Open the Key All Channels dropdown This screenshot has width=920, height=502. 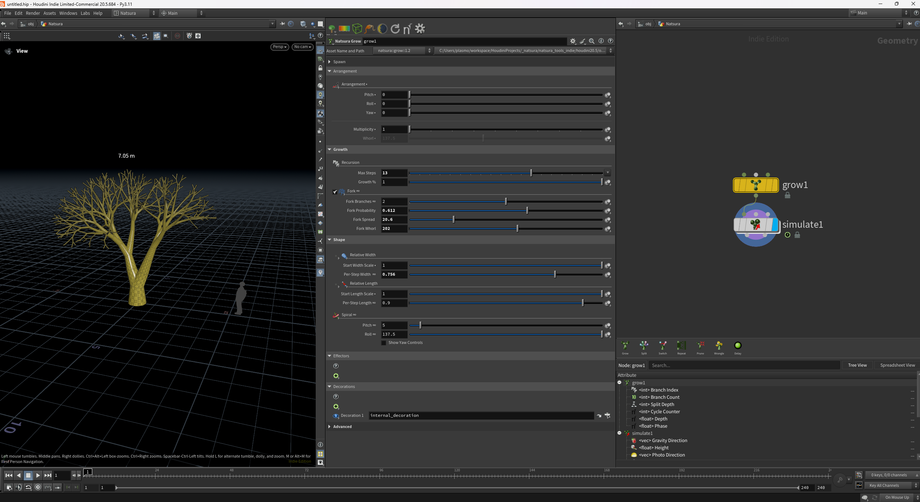[x=888, y=485]
